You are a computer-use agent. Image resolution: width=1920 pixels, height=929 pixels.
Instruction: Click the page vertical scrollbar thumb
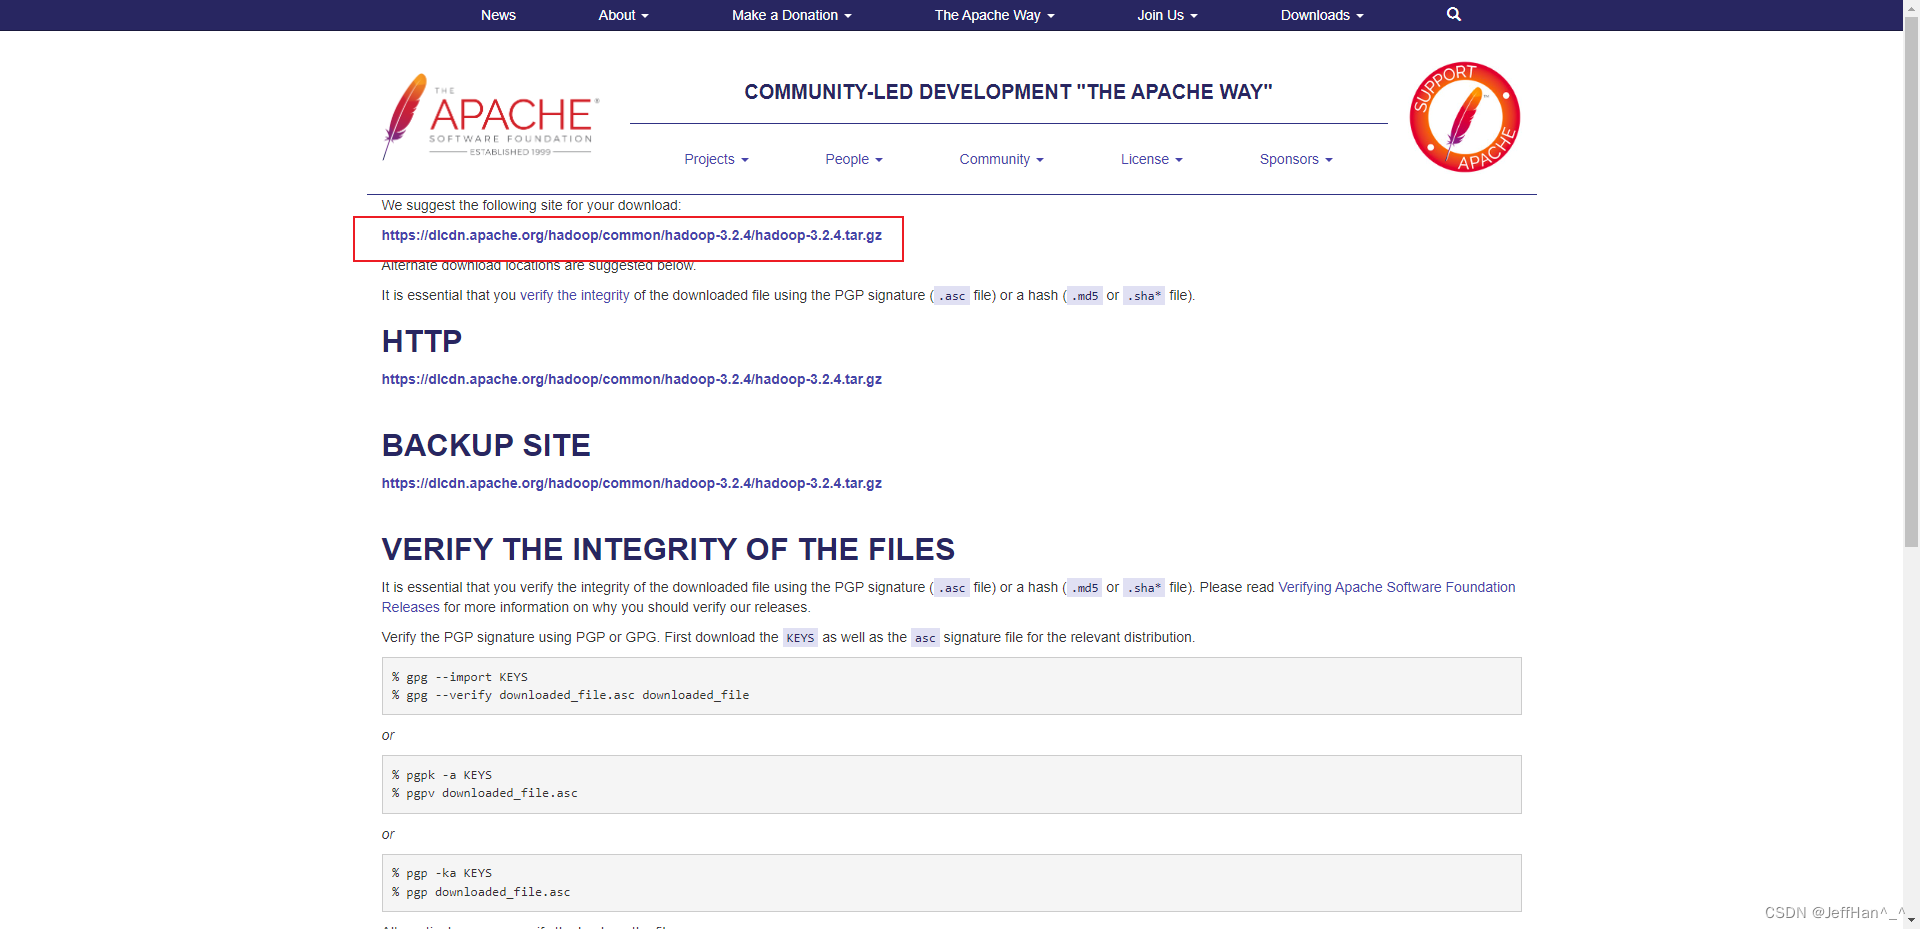[x=1911, y=281]
